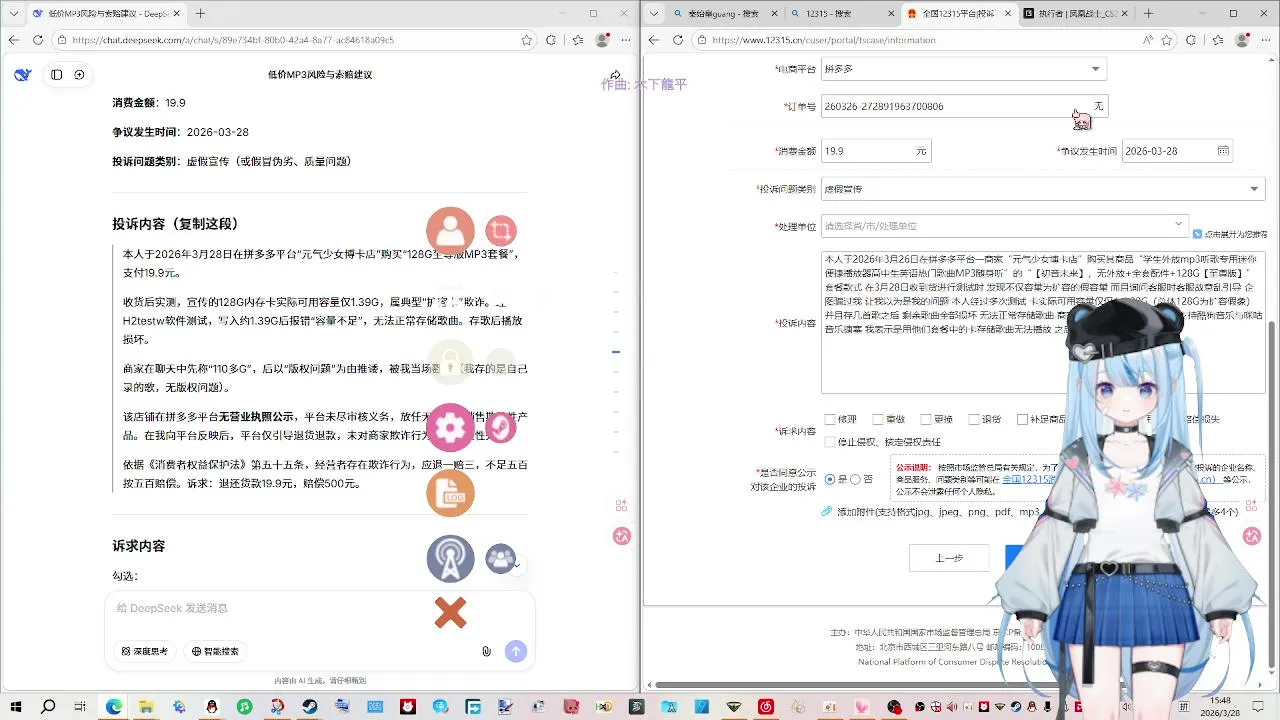Open Windows Start menu
Screen dimensions: 1280x720
pyautogui.click(x=16, y=707)
